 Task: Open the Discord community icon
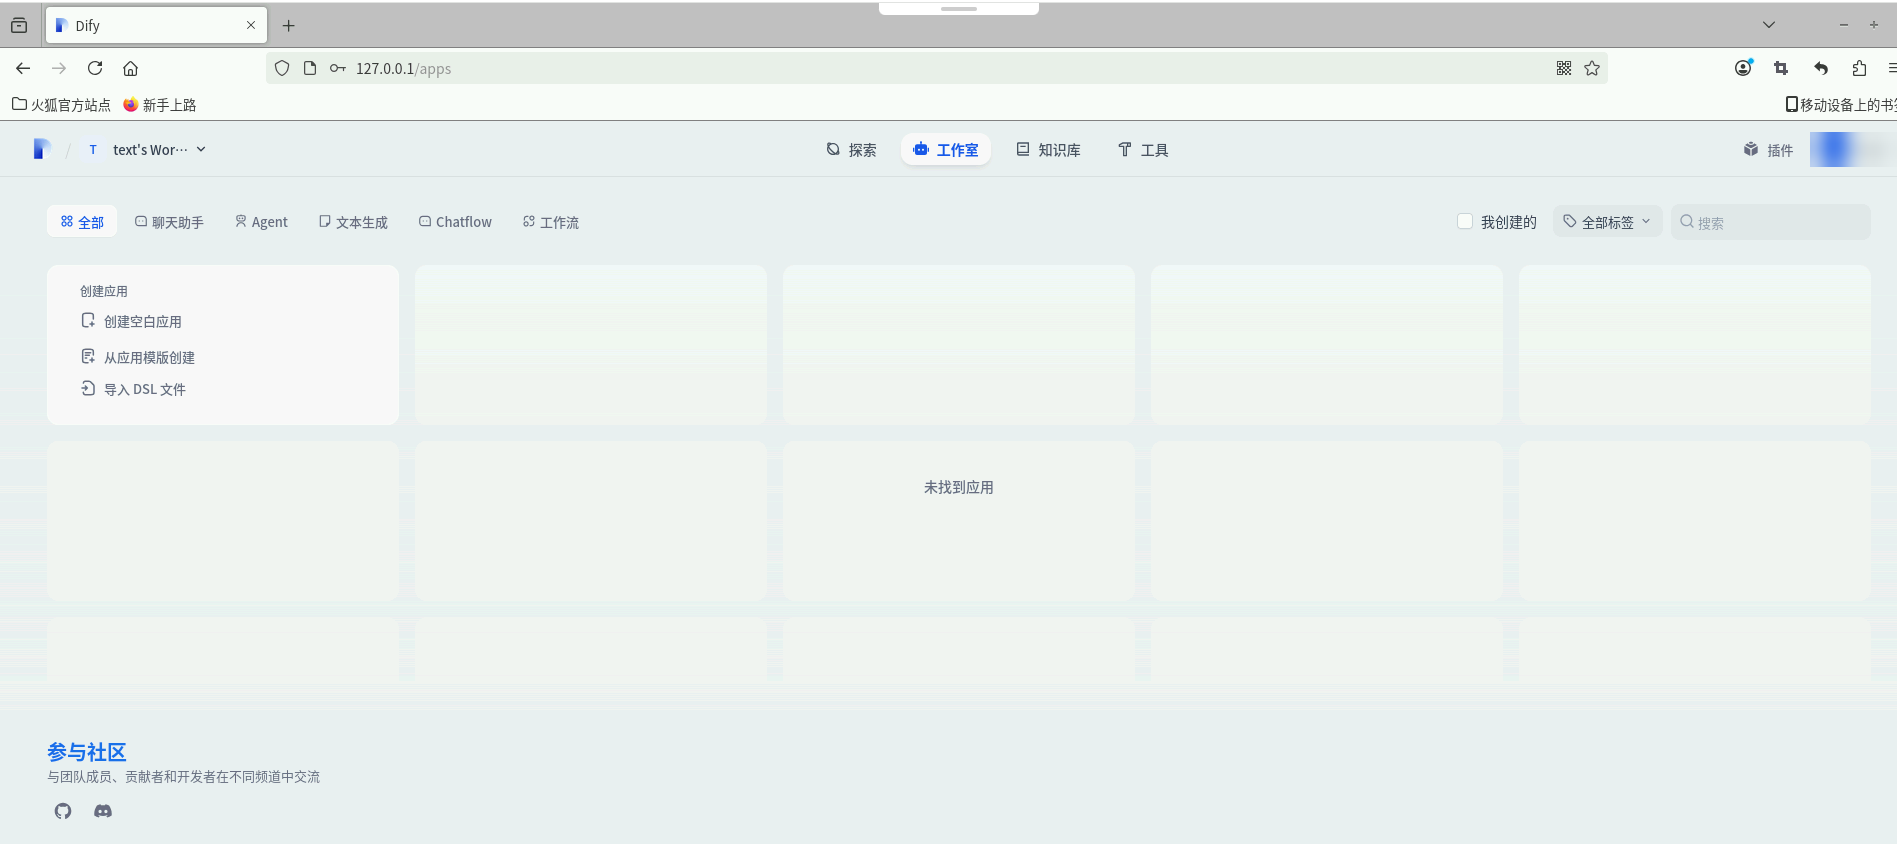(x=103, y=811)
